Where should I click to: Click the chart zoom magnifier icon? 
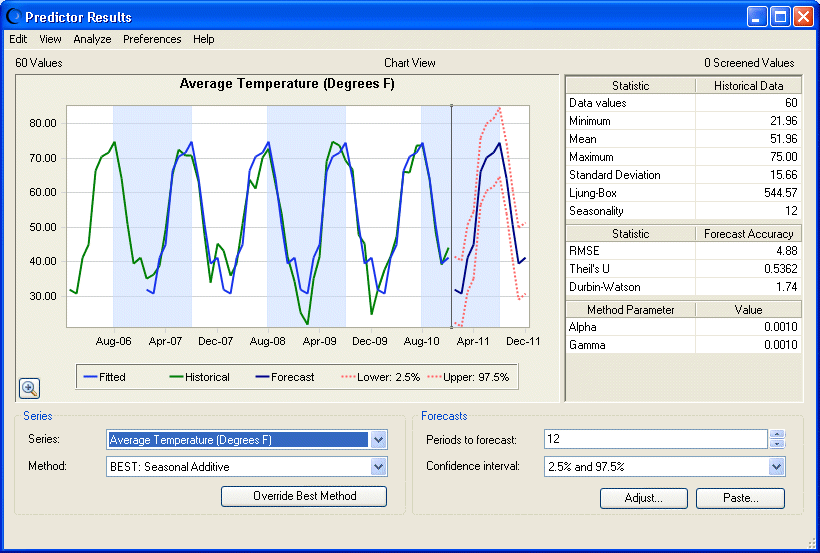coord(29,388)
